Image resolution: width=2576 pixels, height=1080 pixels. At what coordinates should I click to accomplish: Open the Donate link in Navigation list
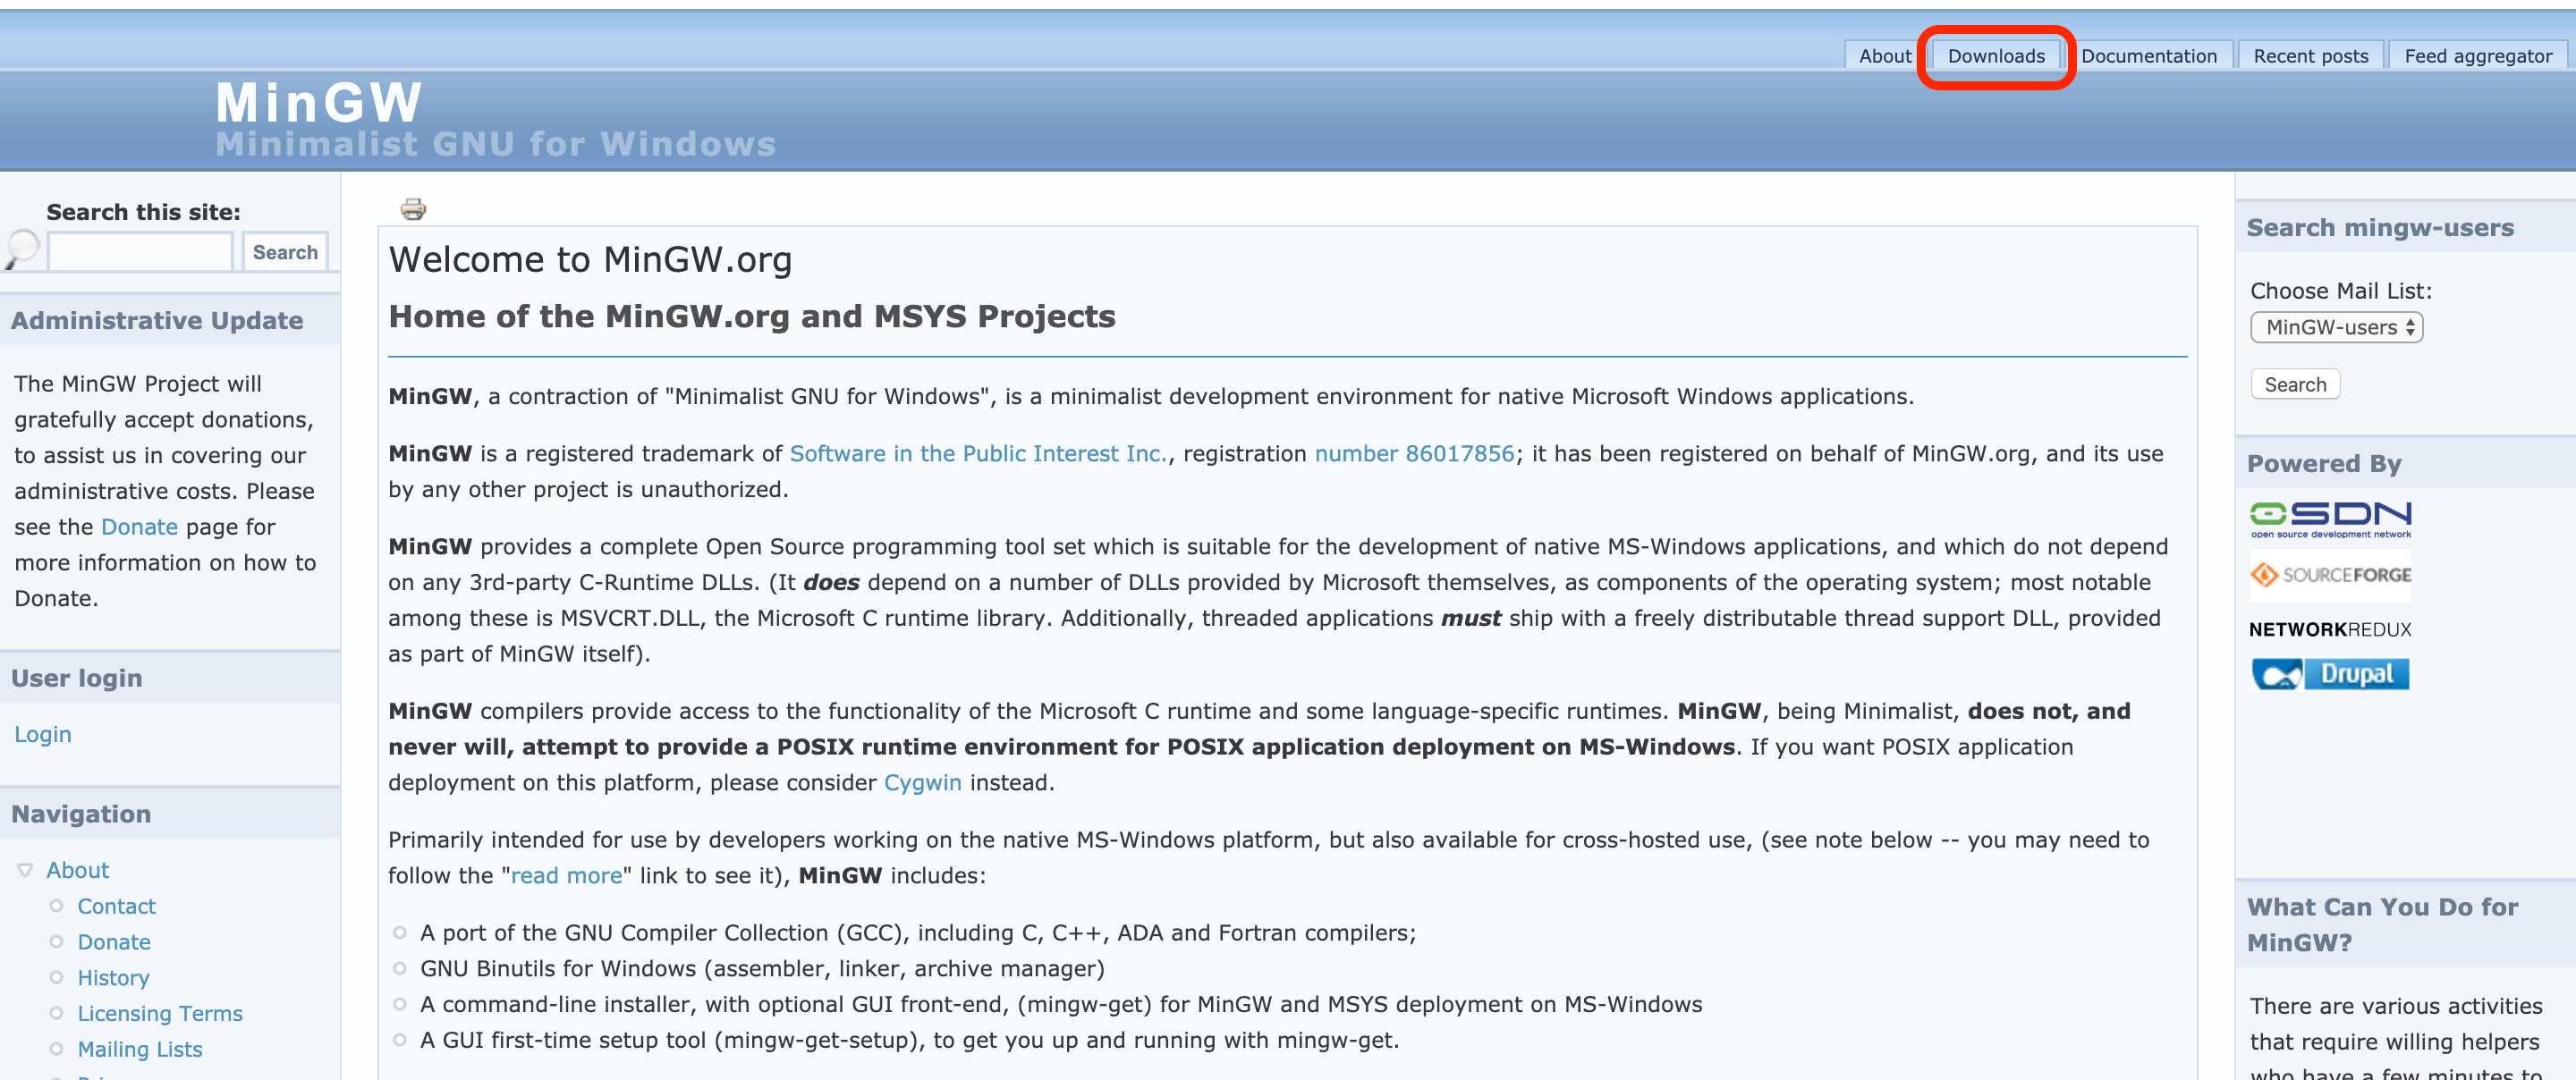[114, 942]
